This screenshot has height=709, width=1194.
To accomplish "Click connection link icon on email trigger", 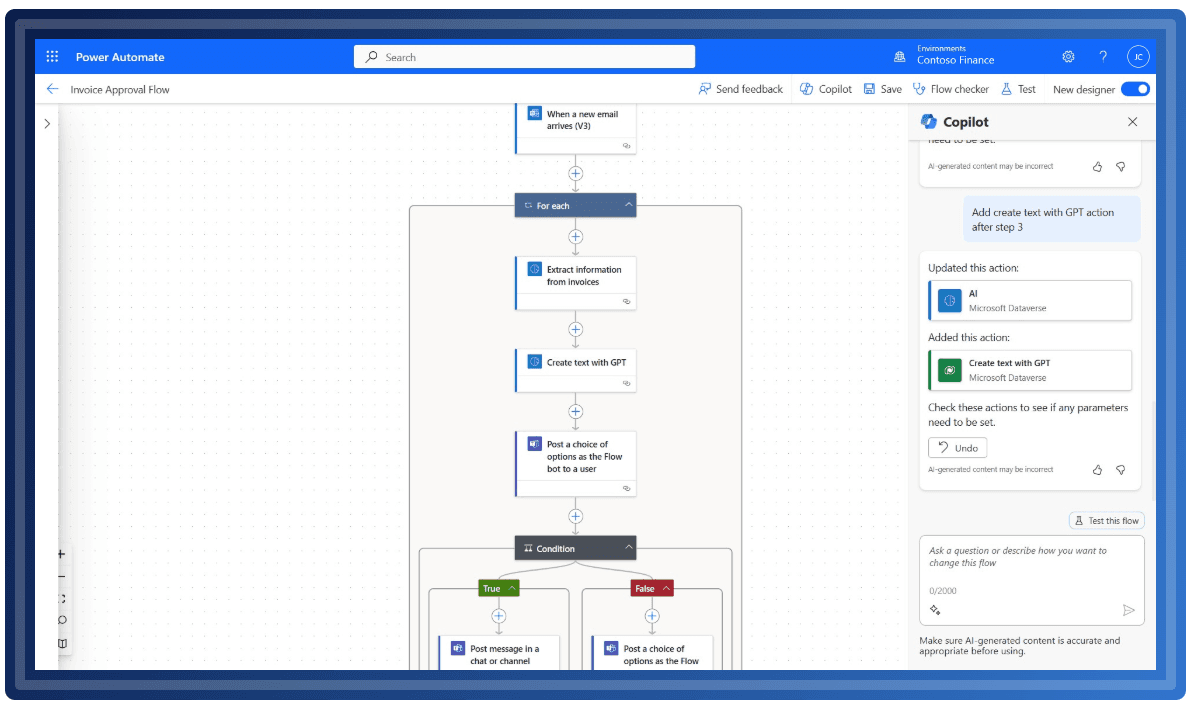I will 627,145.
